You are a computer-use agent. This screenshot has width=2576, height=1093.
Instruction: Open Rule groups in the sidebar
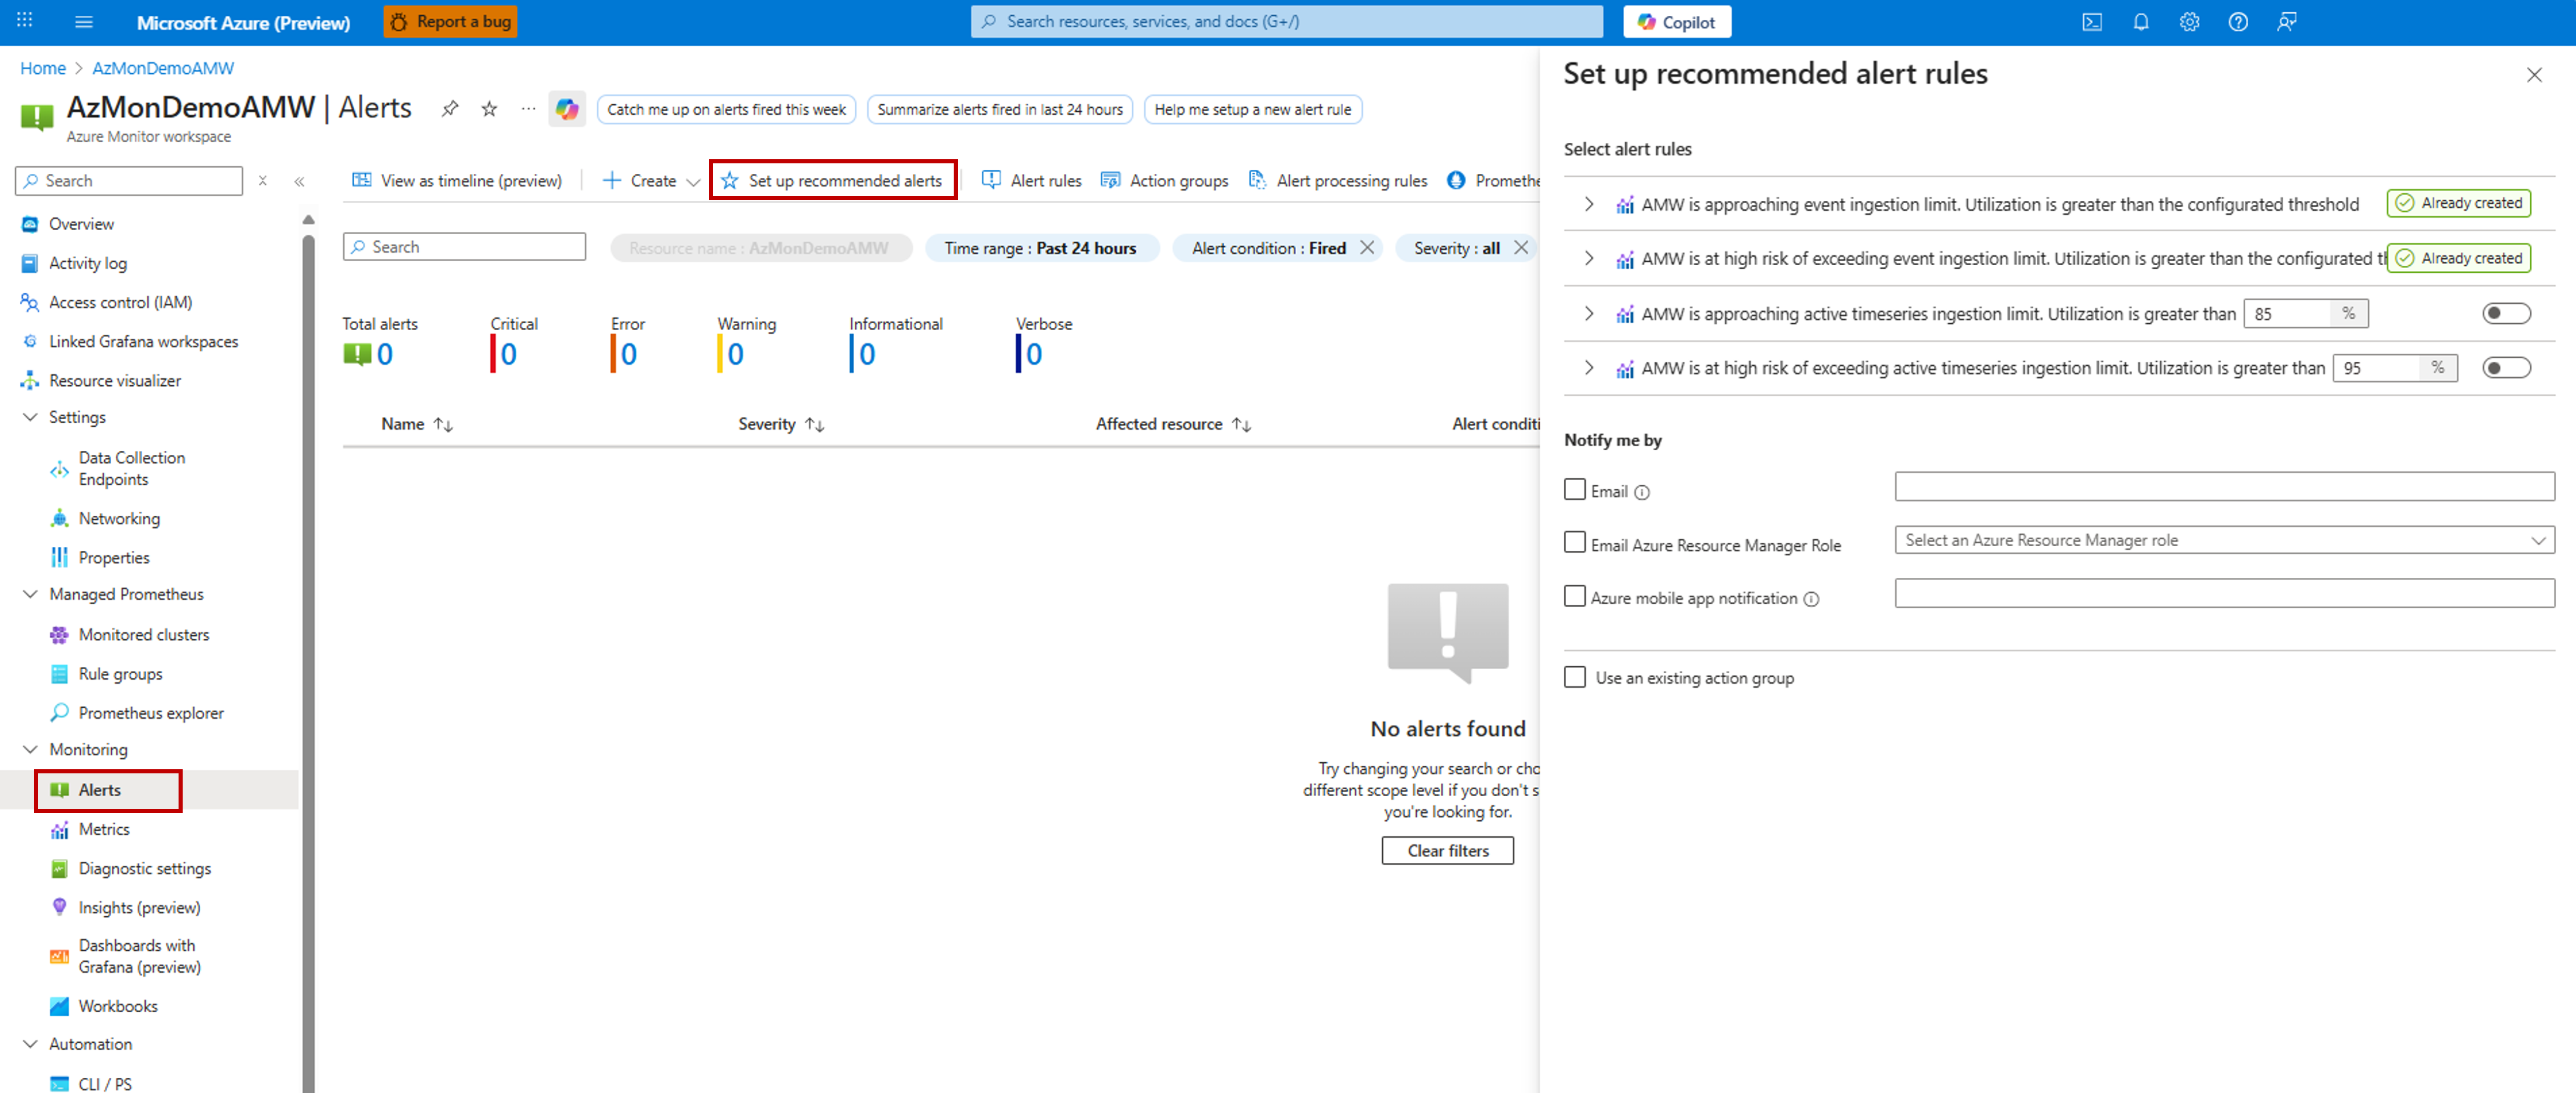(x=120, y=674)
